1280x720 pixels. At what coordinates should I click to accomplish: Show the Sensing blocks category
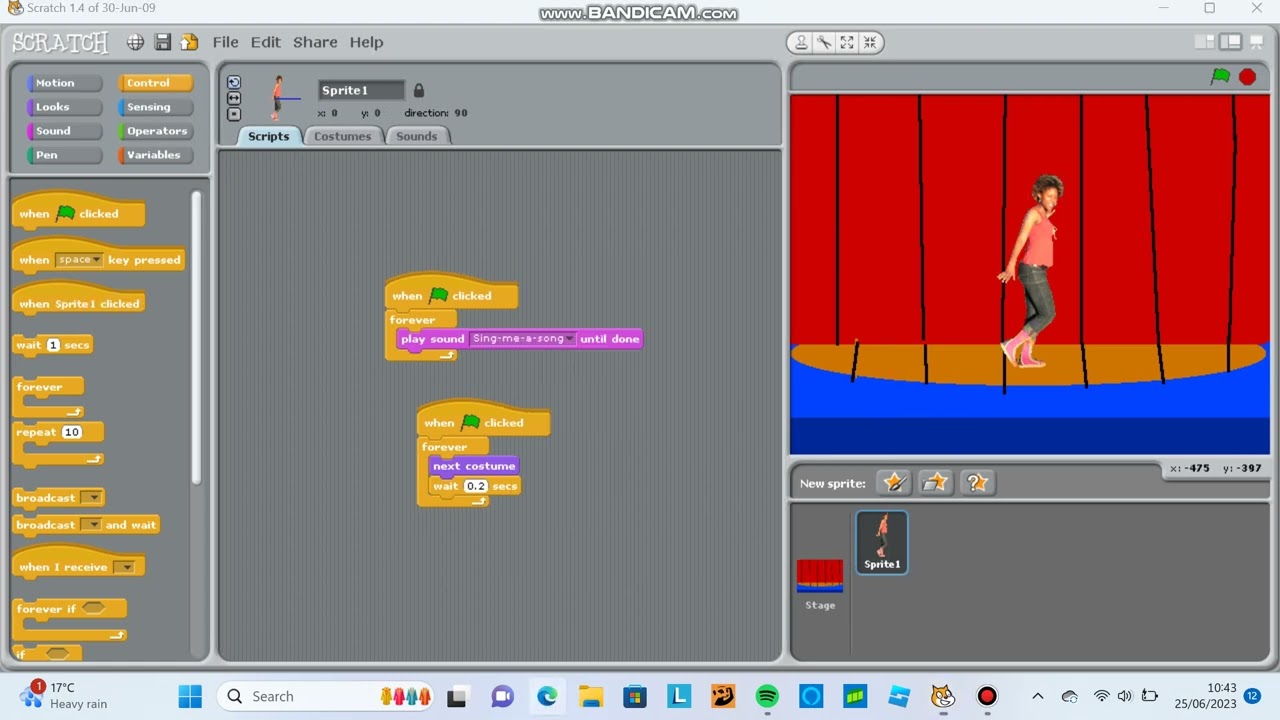155,107
